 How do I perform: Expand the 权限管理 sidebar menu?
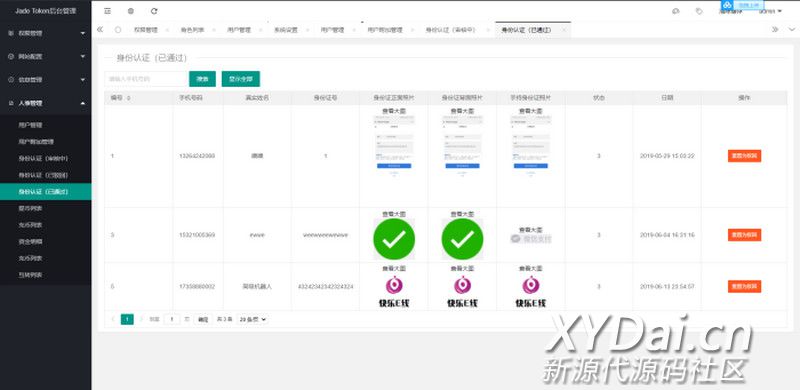(46, 33)
